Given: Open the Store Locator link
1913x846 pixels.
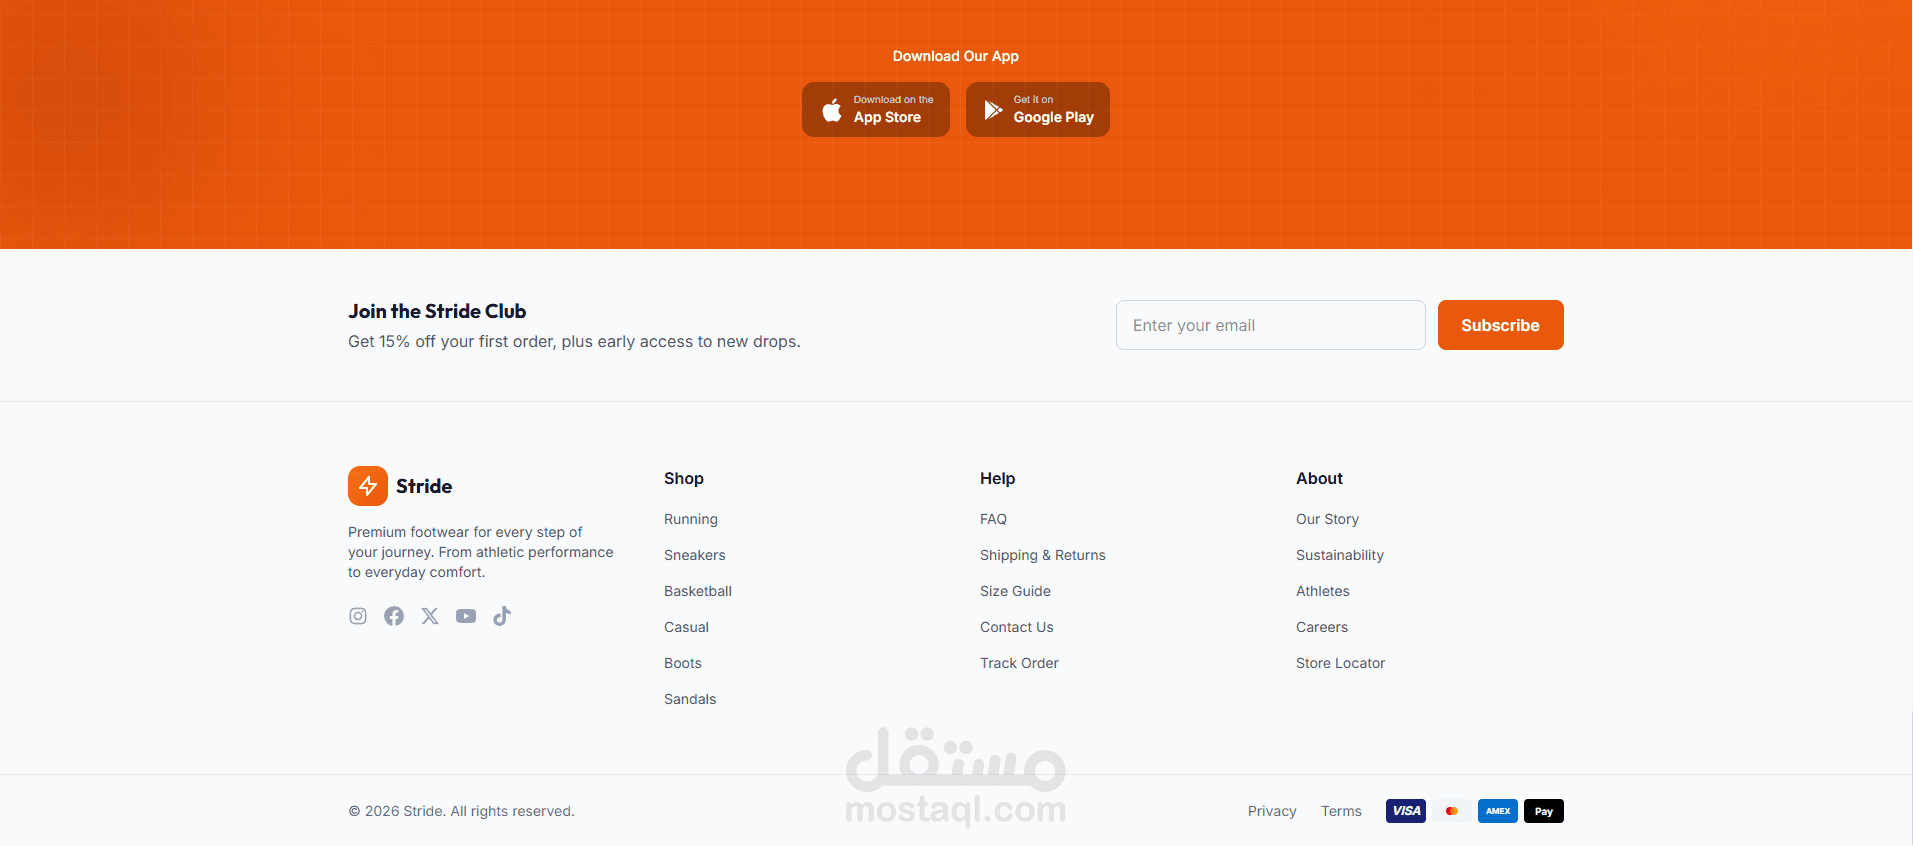Looking at the screenshot, I should coord(1340,663).
